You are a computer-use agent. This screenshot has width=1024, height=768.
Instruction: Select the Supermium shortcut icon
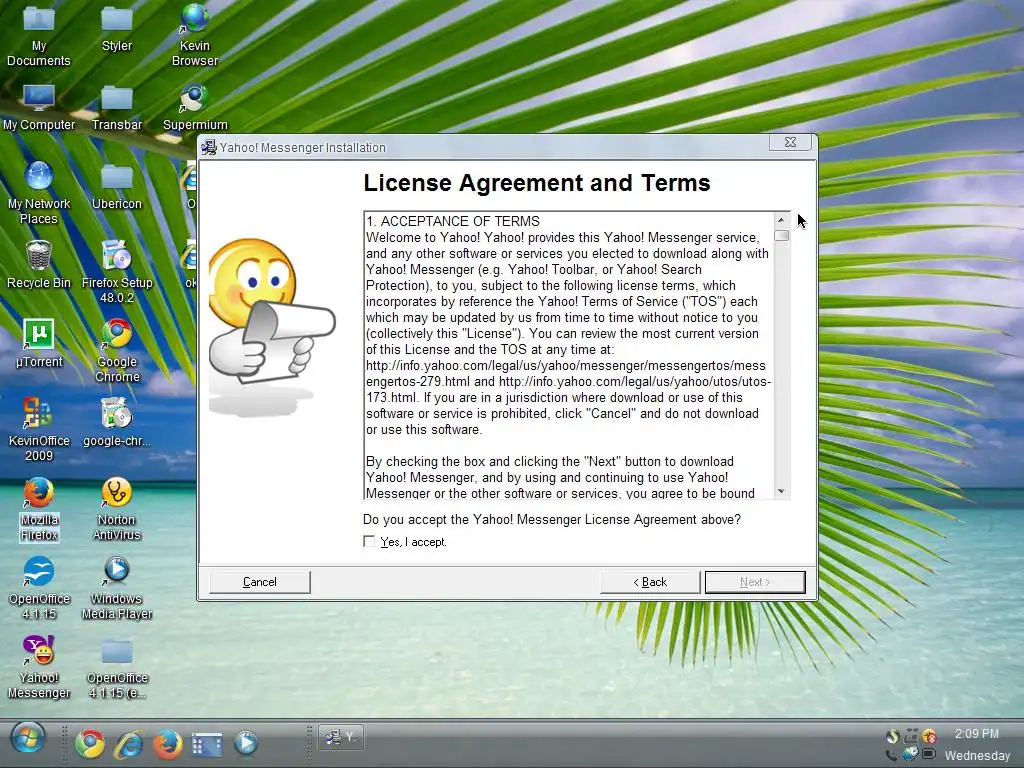(195, 108)
